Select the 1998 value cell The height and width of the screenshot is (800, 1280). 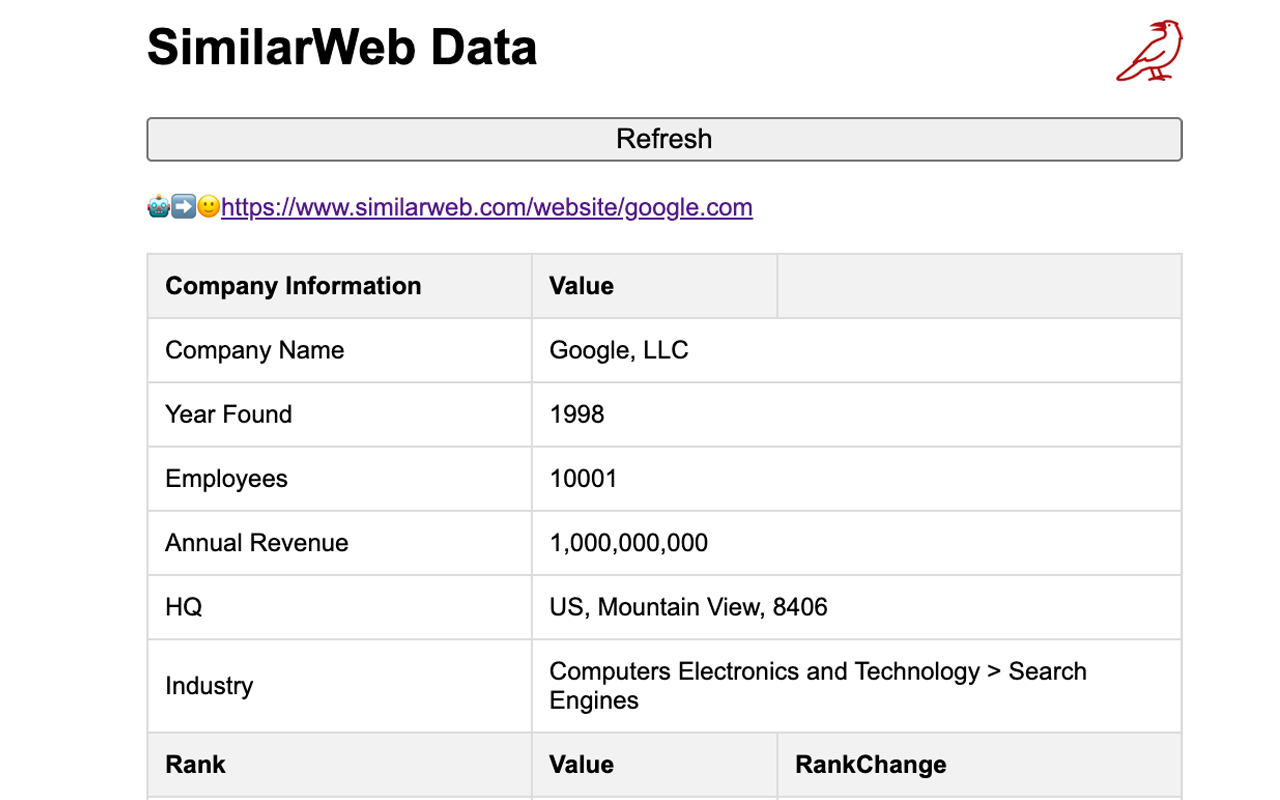click(857, 414)
